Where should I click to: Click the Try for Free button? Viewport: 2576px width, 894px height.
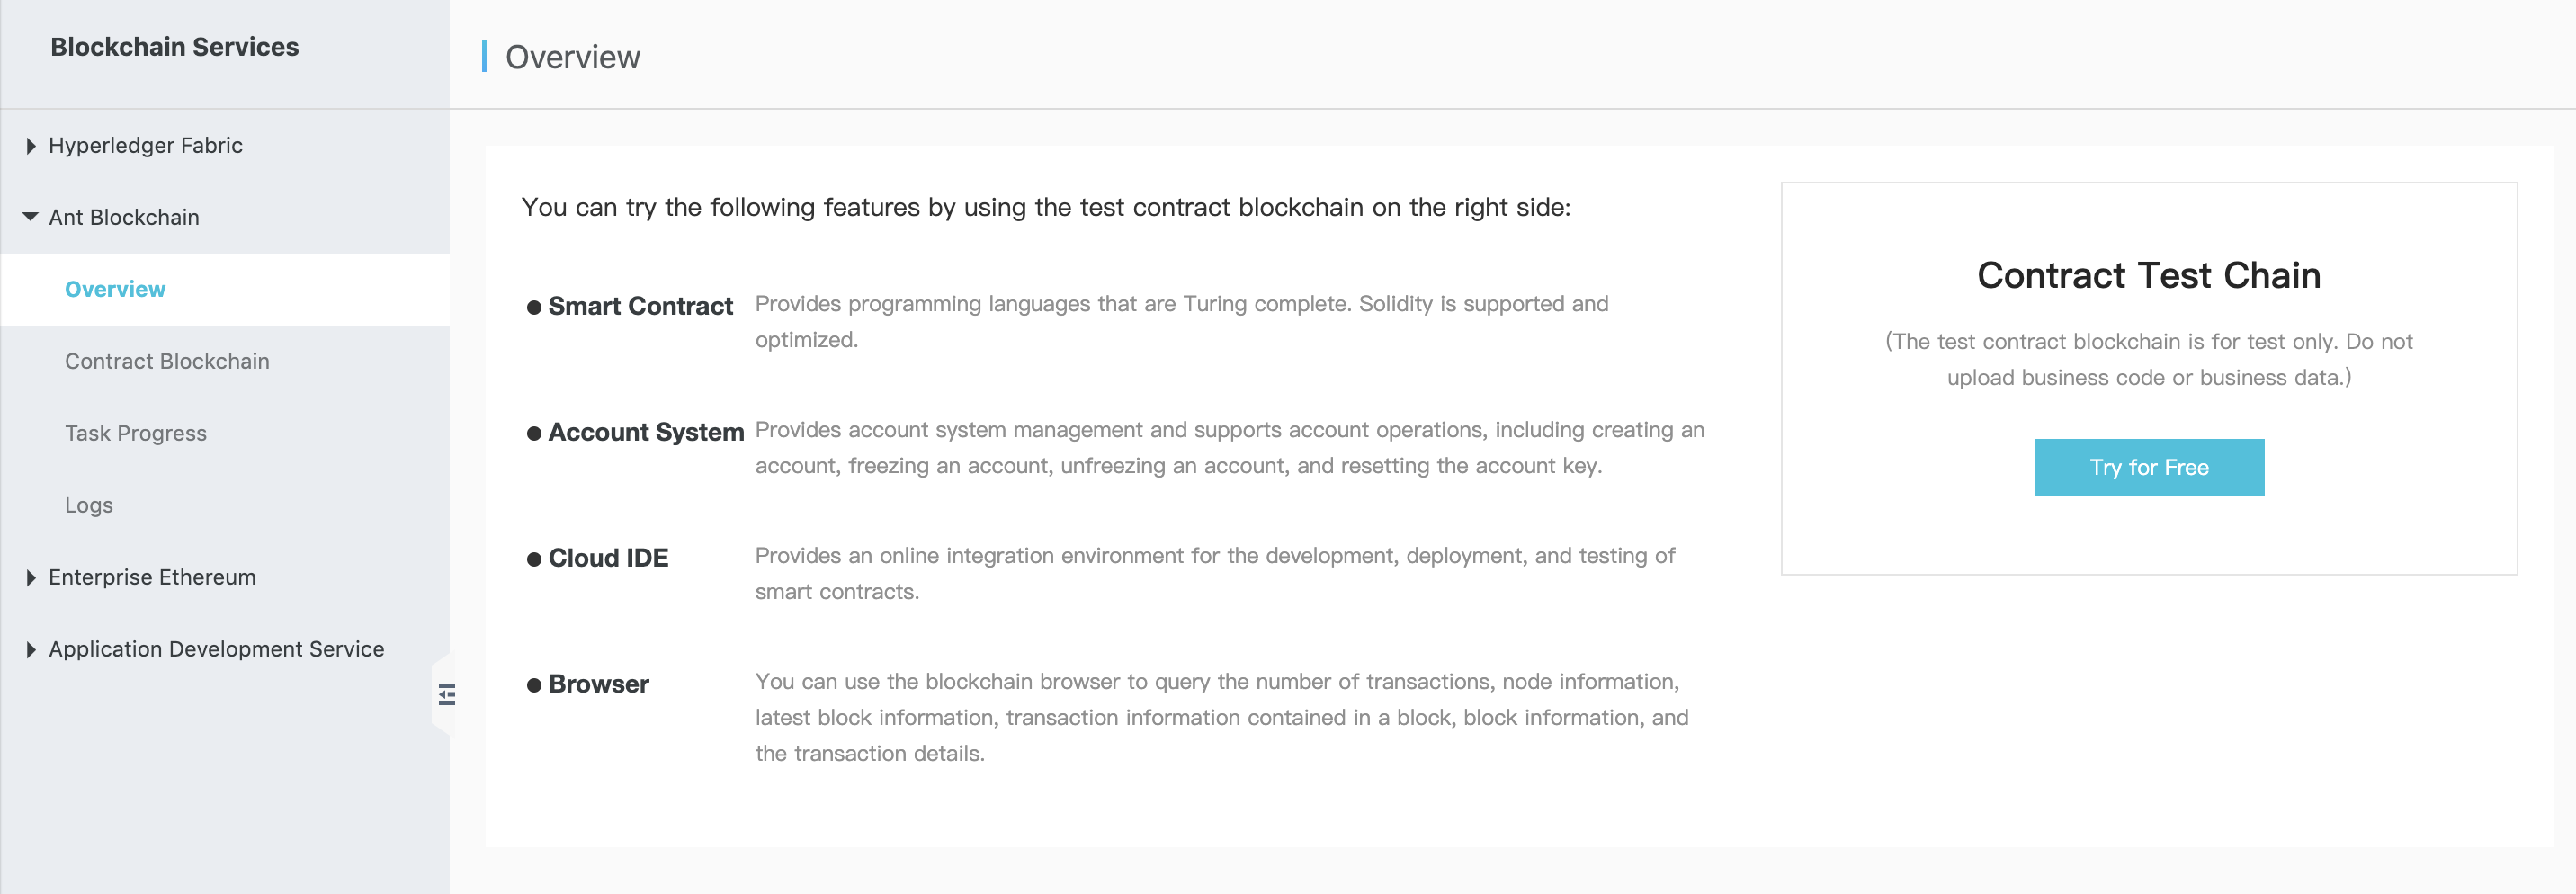click(x=2149, y=467)
